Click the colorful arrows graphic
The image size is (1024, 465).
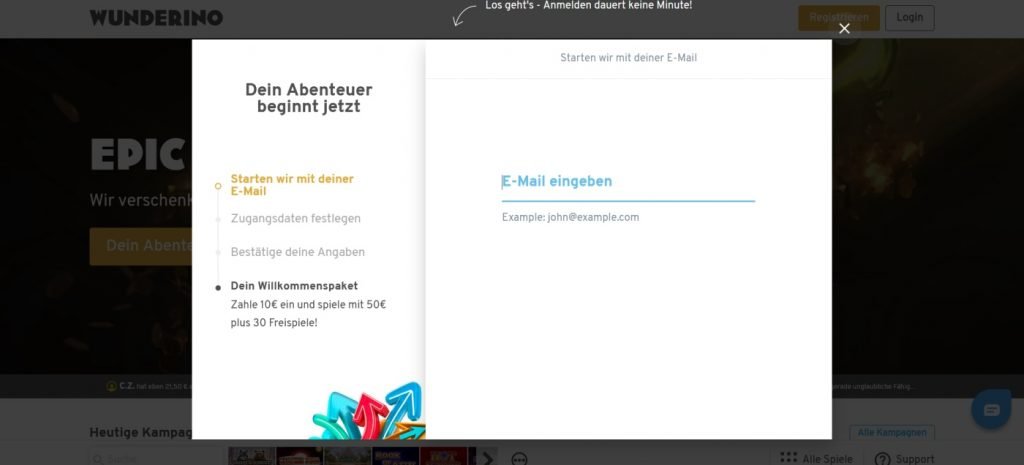[x=368, y=413]
